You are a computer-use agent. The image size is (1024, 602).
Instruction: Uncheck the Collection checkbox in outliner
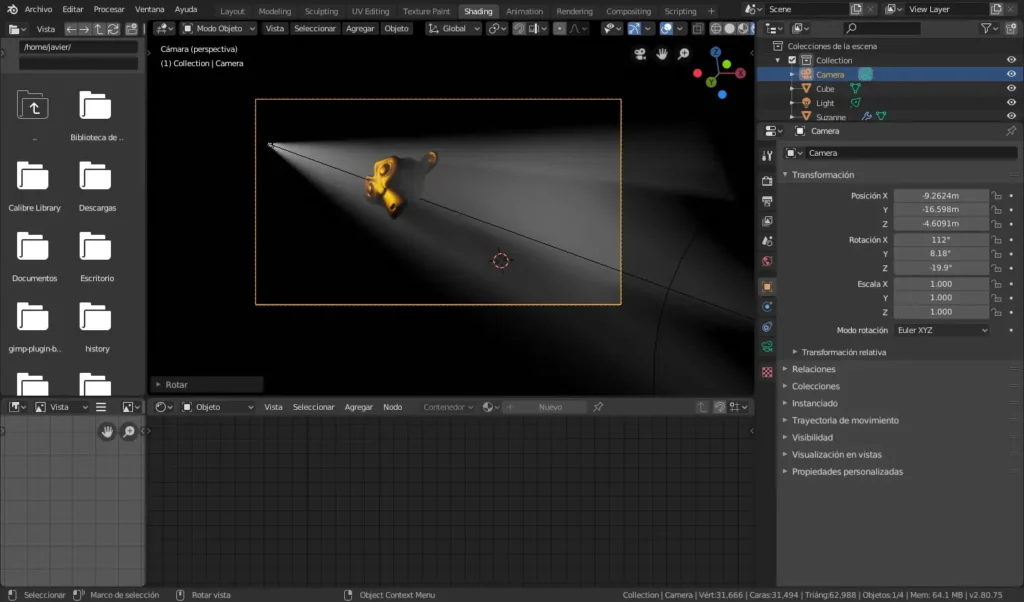pos(793,60)
